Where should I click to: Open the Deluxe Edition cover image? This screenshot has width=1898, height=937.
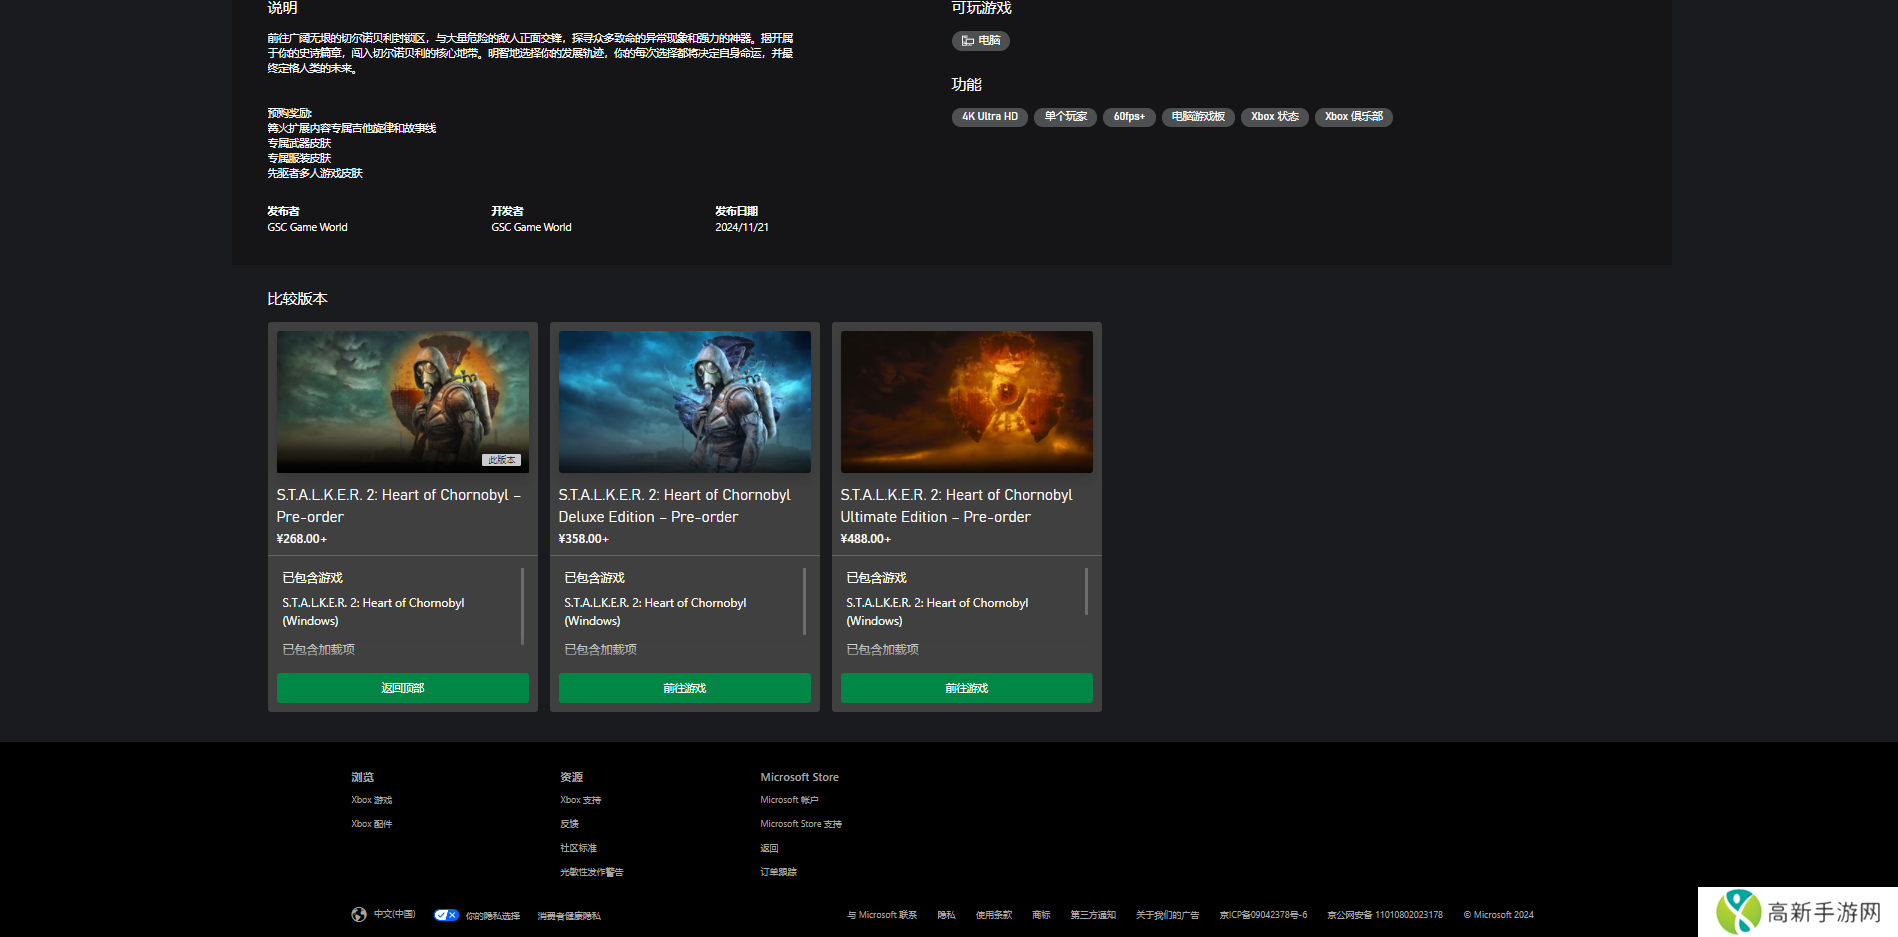tap(684, 401)
